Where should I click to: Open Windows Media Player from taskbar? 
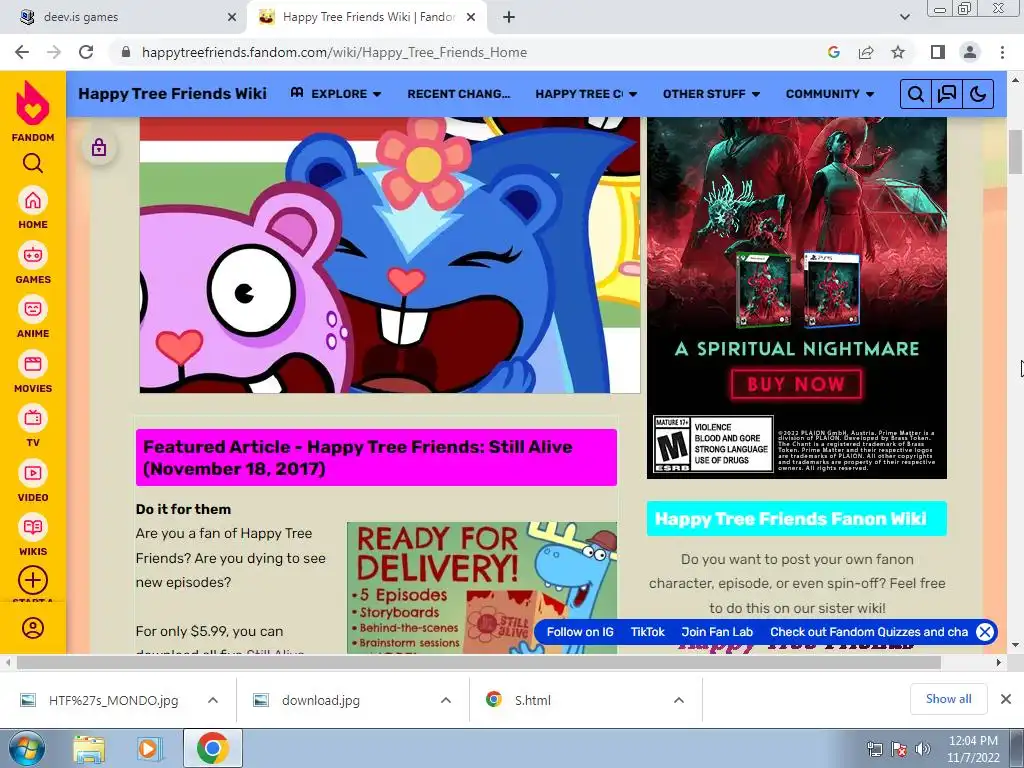149,749
